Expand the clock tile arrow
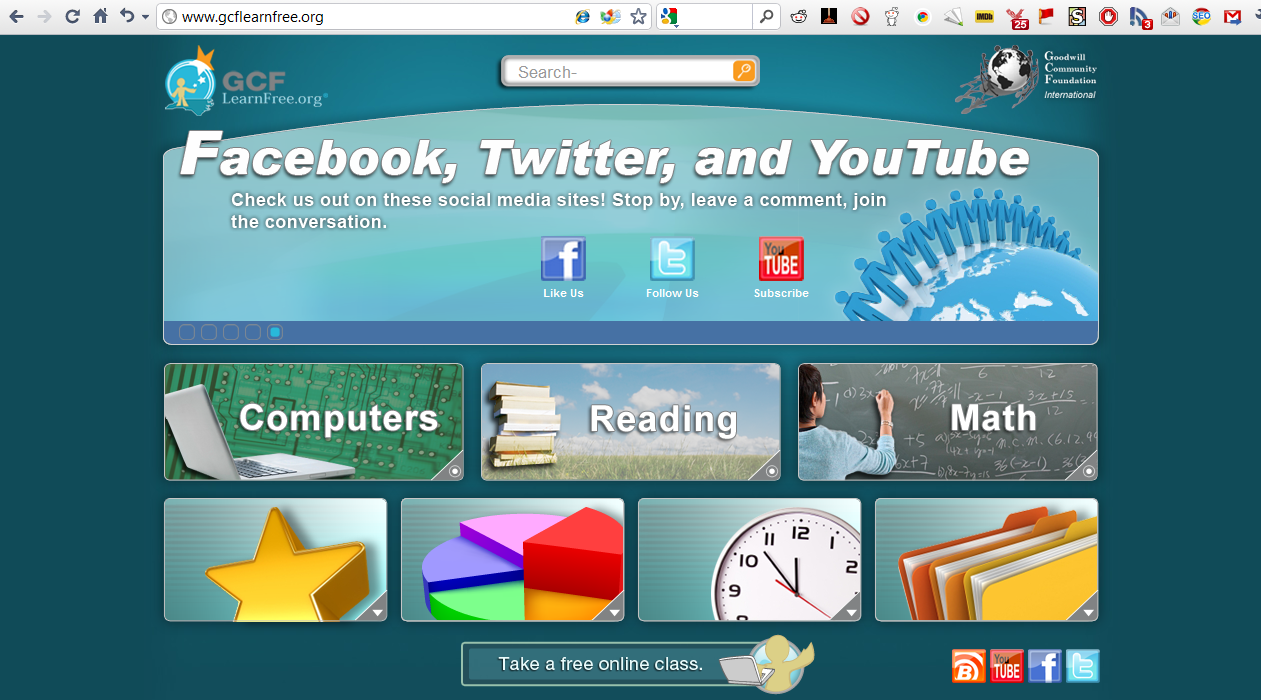 click(x=851, y=612)
